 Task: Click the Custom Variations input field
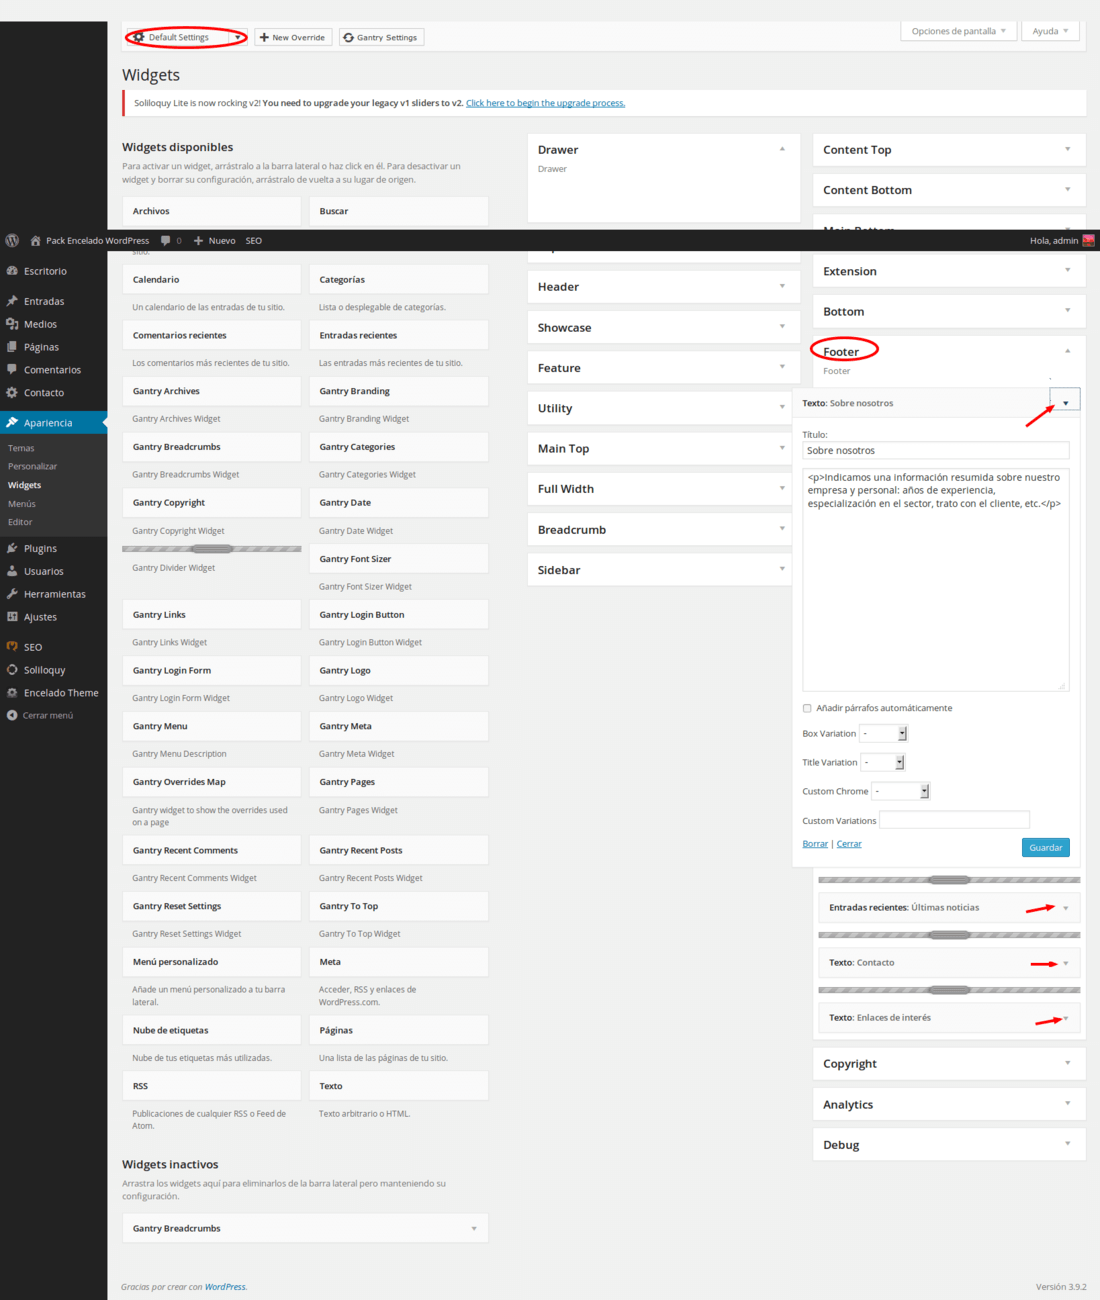954,820
